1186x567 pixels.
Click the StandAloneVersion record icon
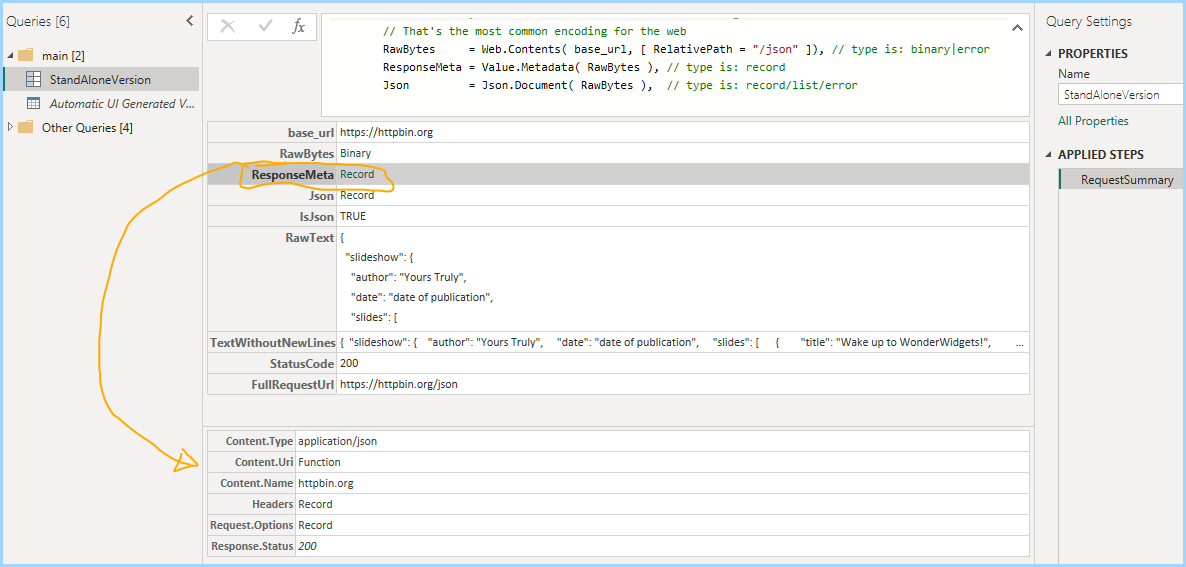click(33, 79)
